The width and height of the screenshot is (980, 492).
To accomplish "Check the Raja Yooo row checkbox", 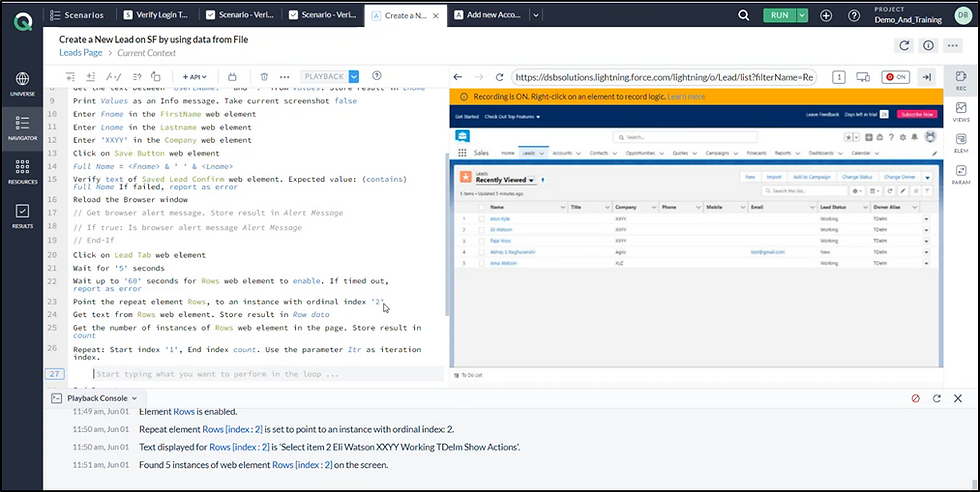I will [x=481, y=241].
